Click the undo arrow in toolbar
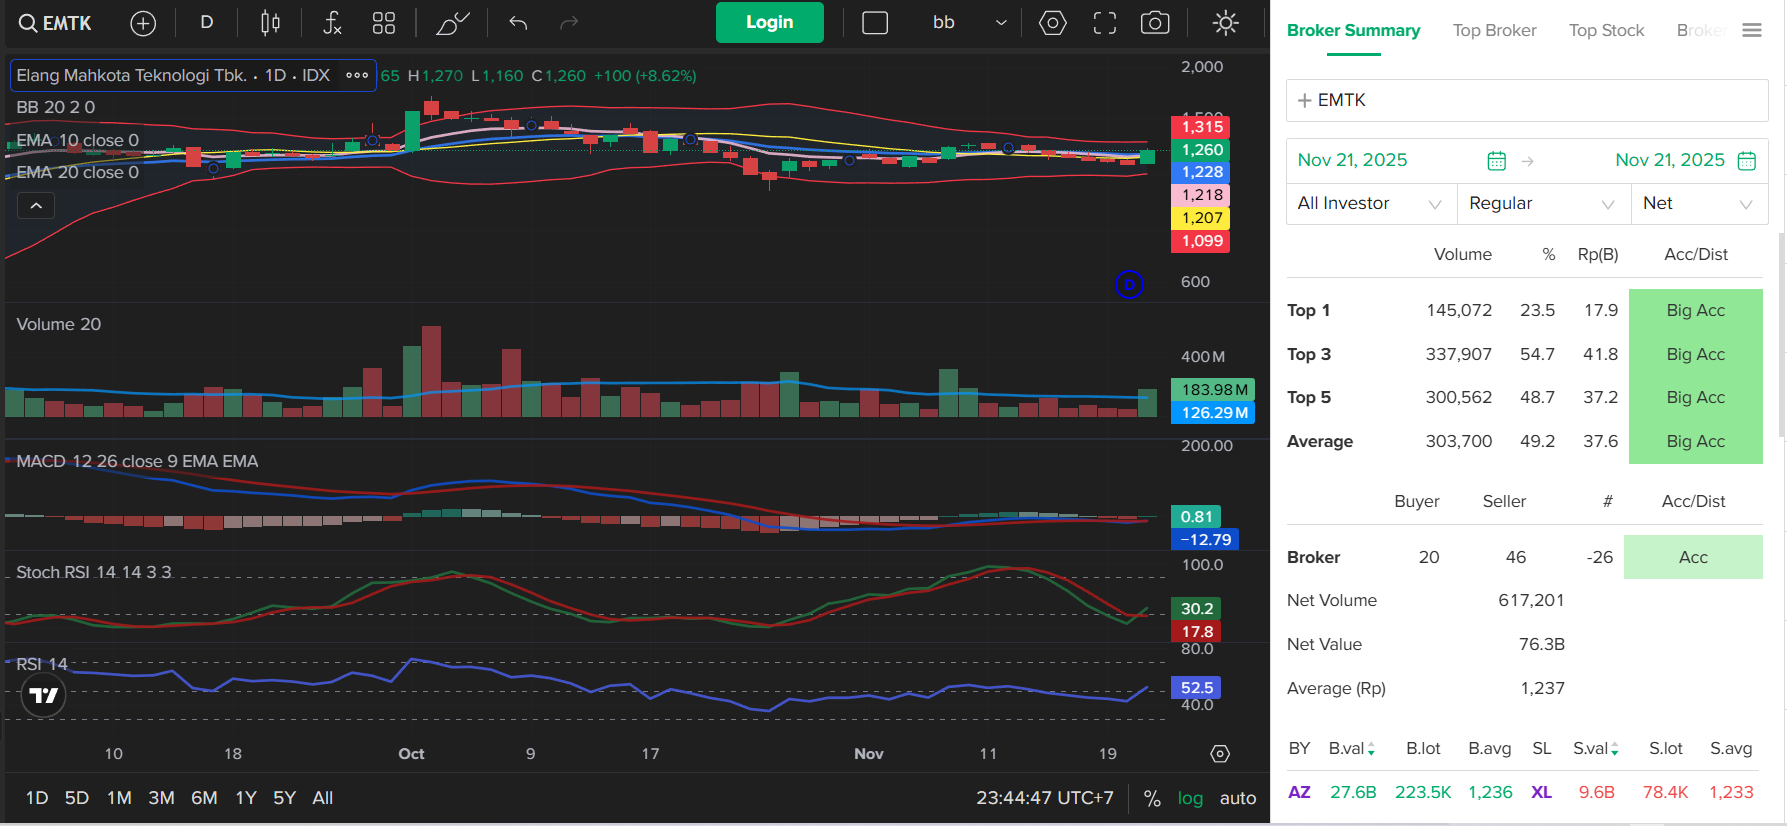 (x=518, y=23)
